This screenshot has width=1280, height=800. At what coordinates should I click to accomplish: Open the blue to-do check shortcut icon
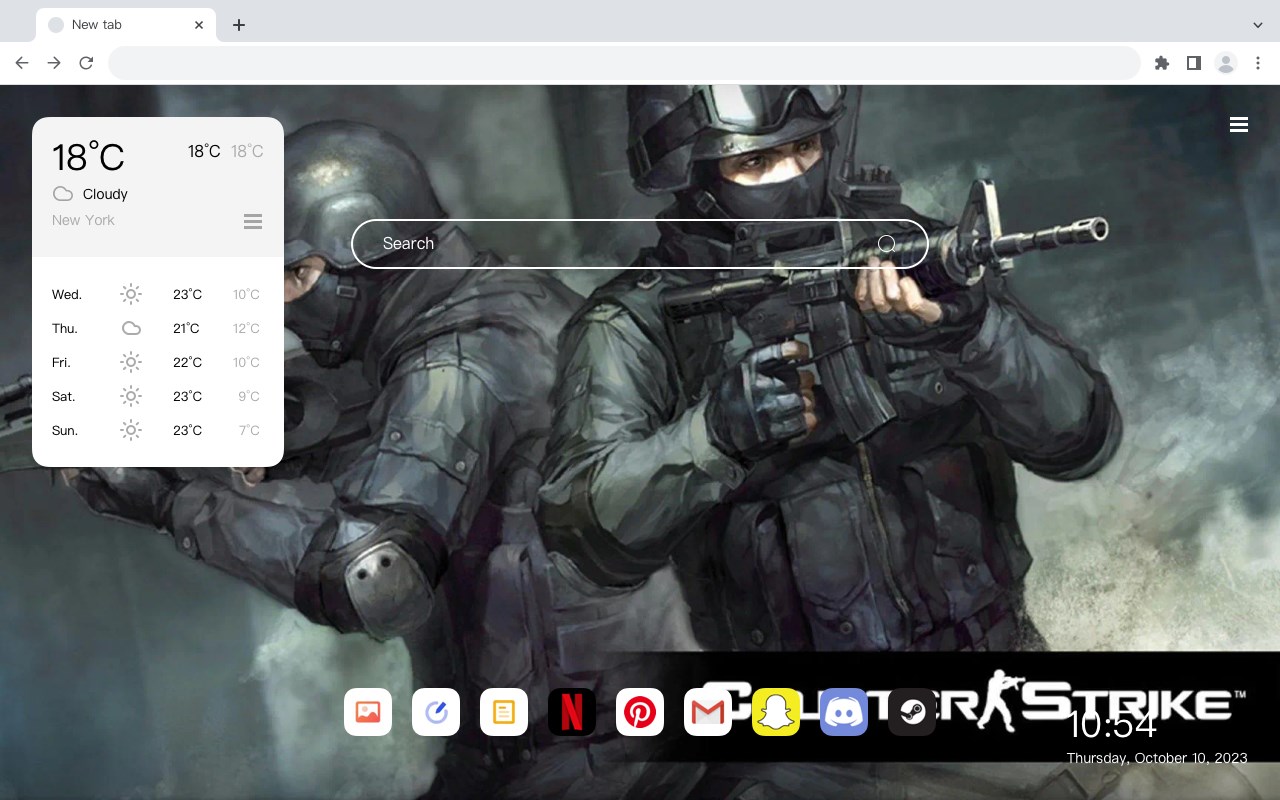pyautogui.click(x=436, y=712)
